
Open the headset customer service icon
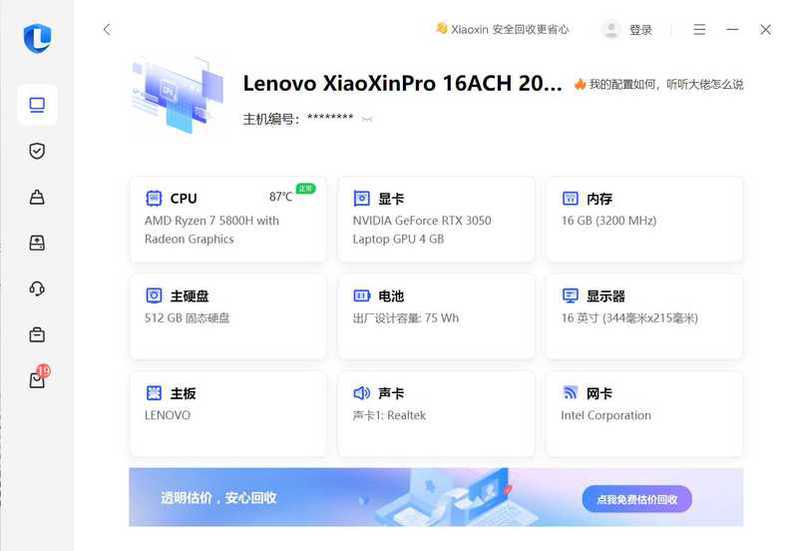37,289
